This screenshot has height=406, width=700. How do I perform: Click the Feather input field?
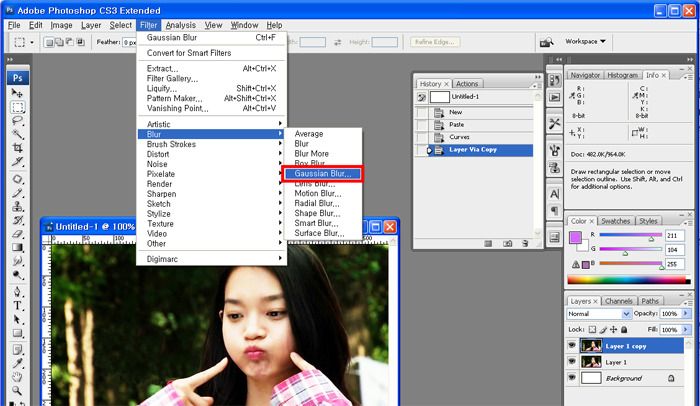point(129,42)
